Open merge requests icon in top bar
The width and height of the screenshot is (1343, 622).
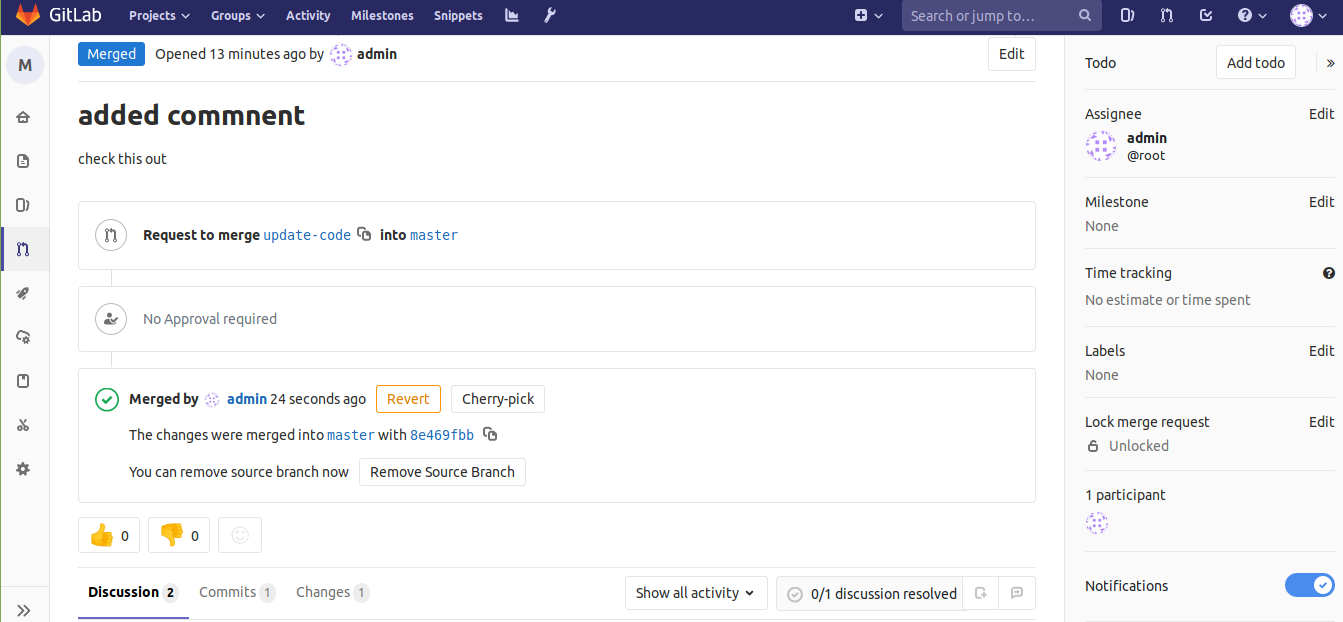[1166, 15]
